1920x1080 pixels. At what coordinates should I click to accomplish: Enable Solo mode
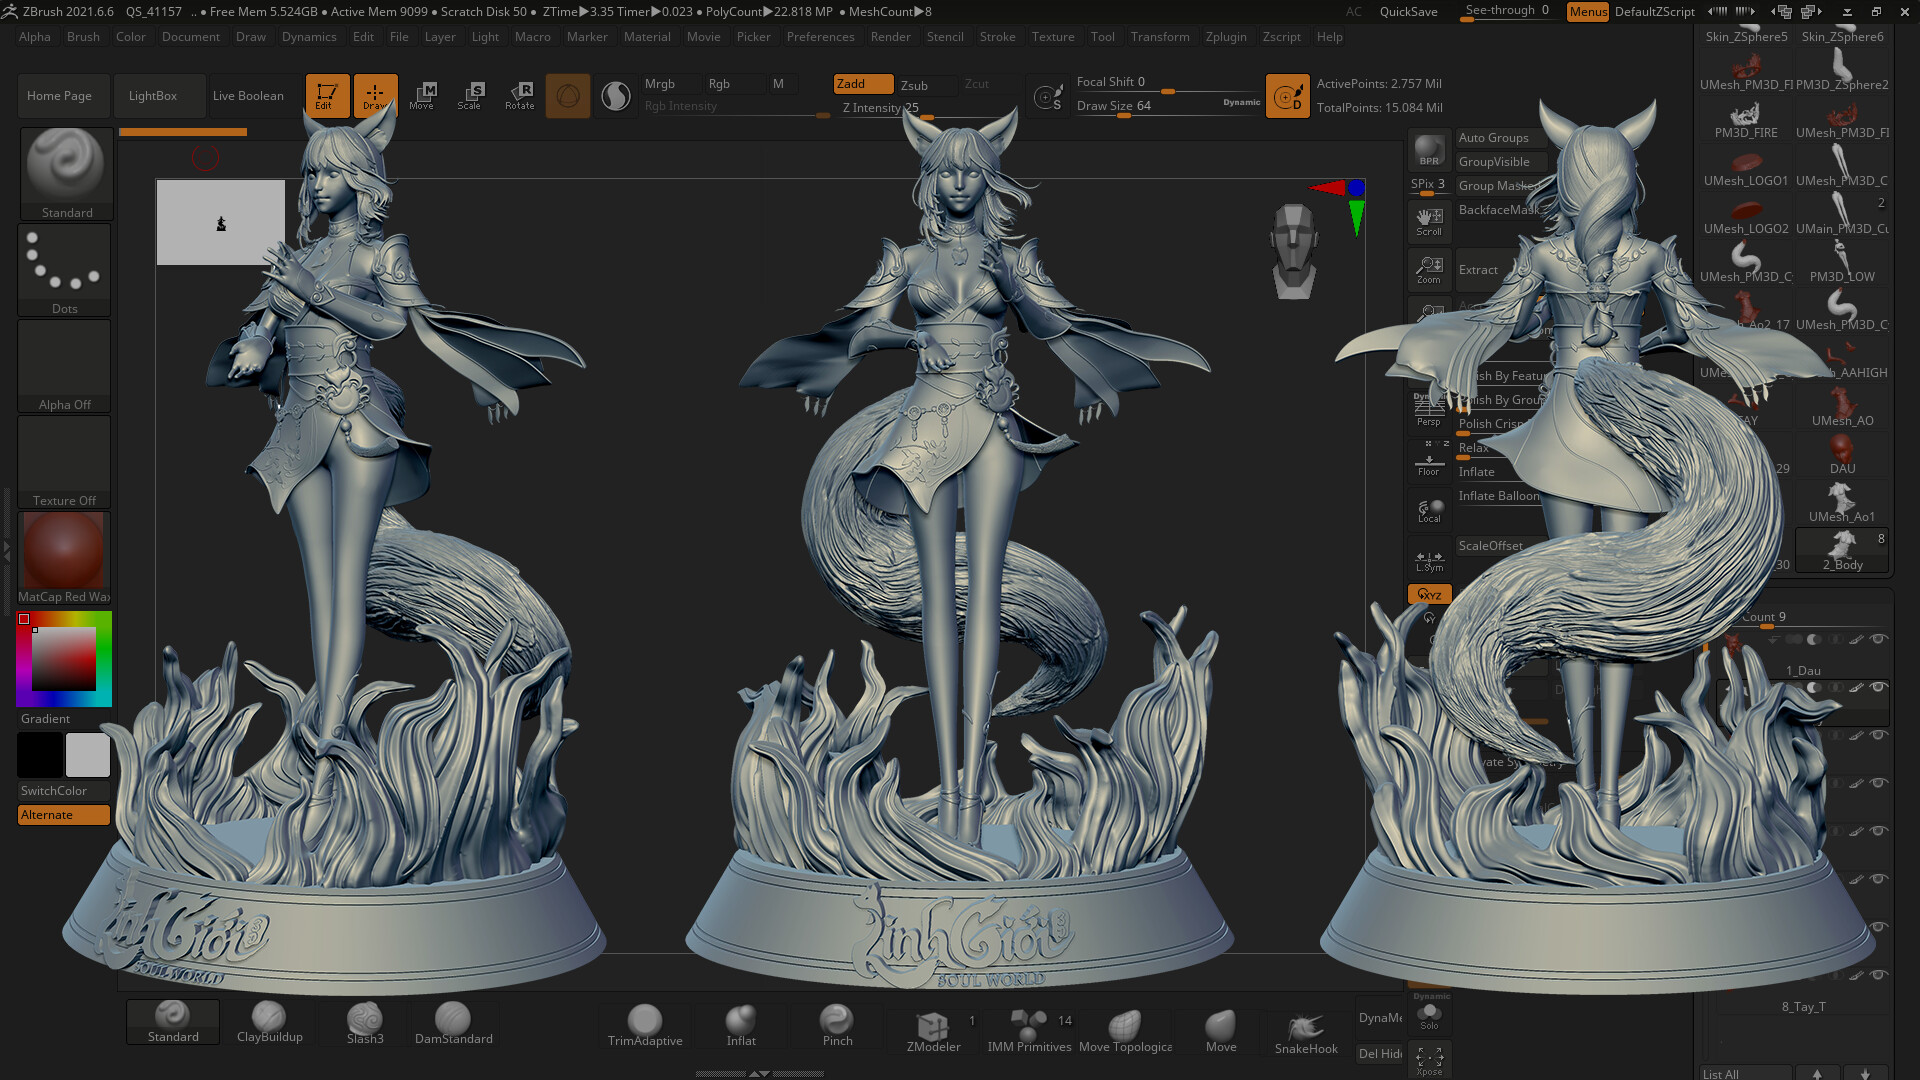(1429, 1014)
